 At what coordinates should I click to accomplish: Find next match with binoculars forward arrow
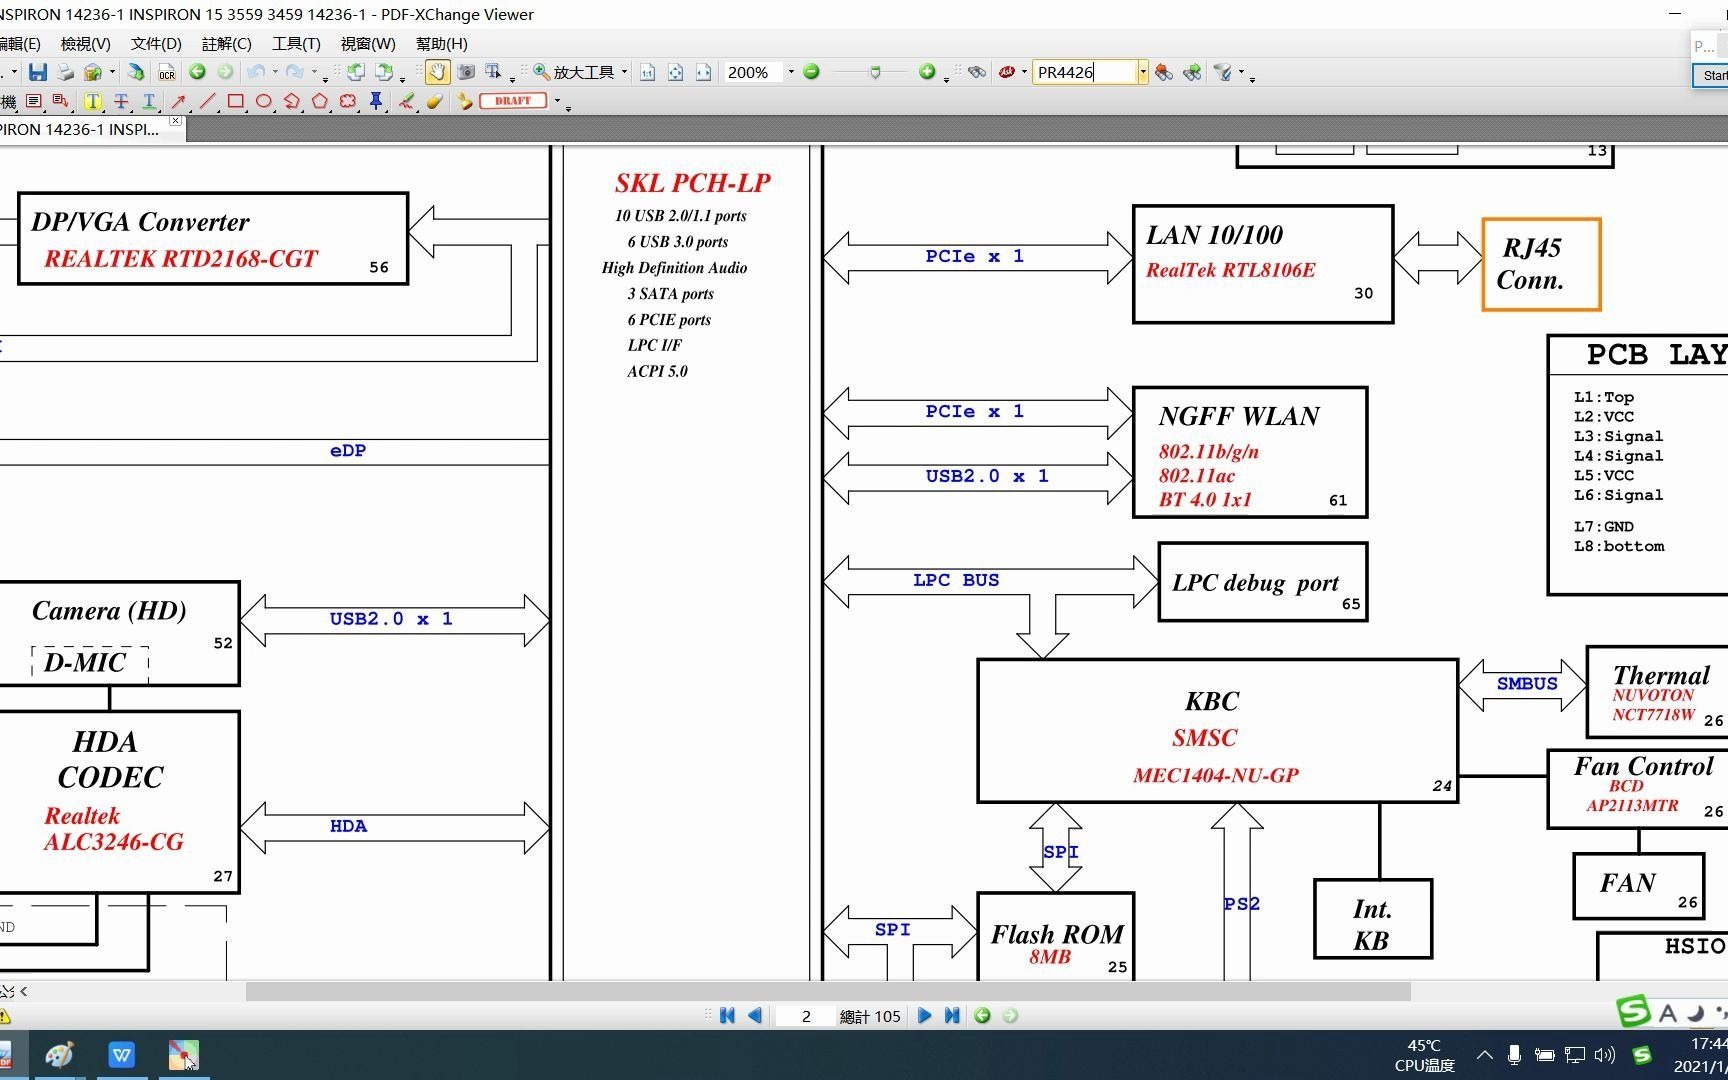(1191, 72)
